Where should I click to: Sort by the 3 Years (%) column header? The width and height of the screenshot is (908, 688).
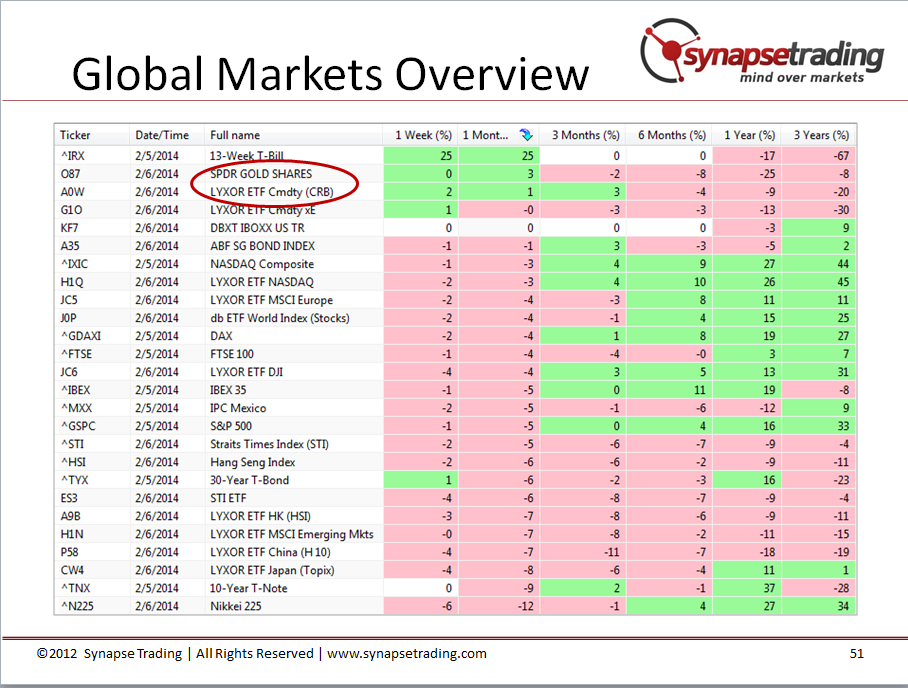click(818, 135)
